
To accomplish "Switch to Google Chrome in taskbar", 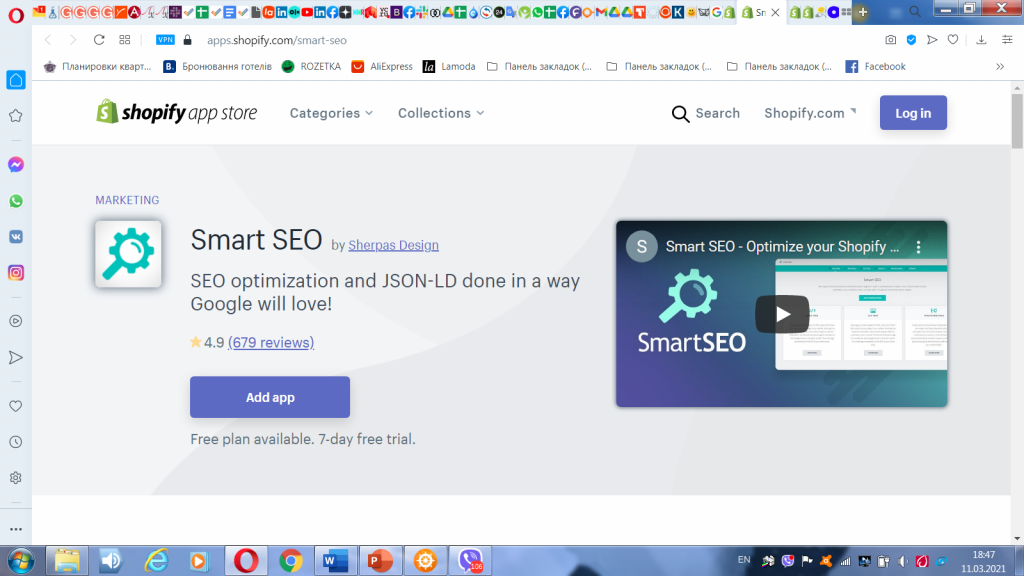I will [291, 561].
